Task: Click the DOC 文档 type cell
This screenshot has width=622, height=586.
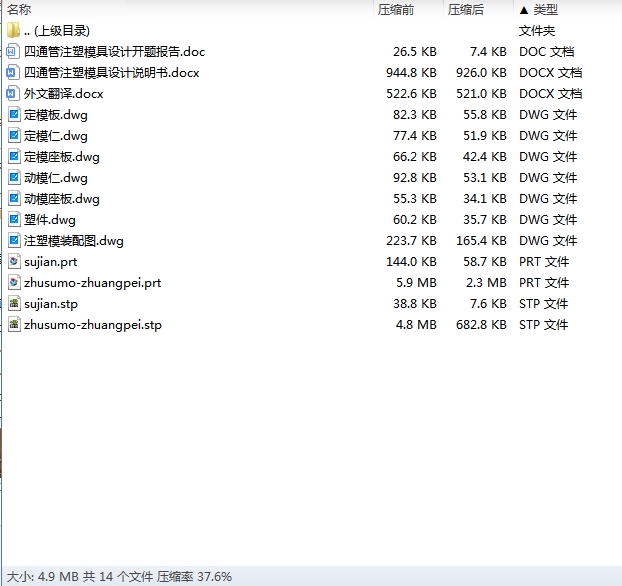Action: (x=547, y=52)
